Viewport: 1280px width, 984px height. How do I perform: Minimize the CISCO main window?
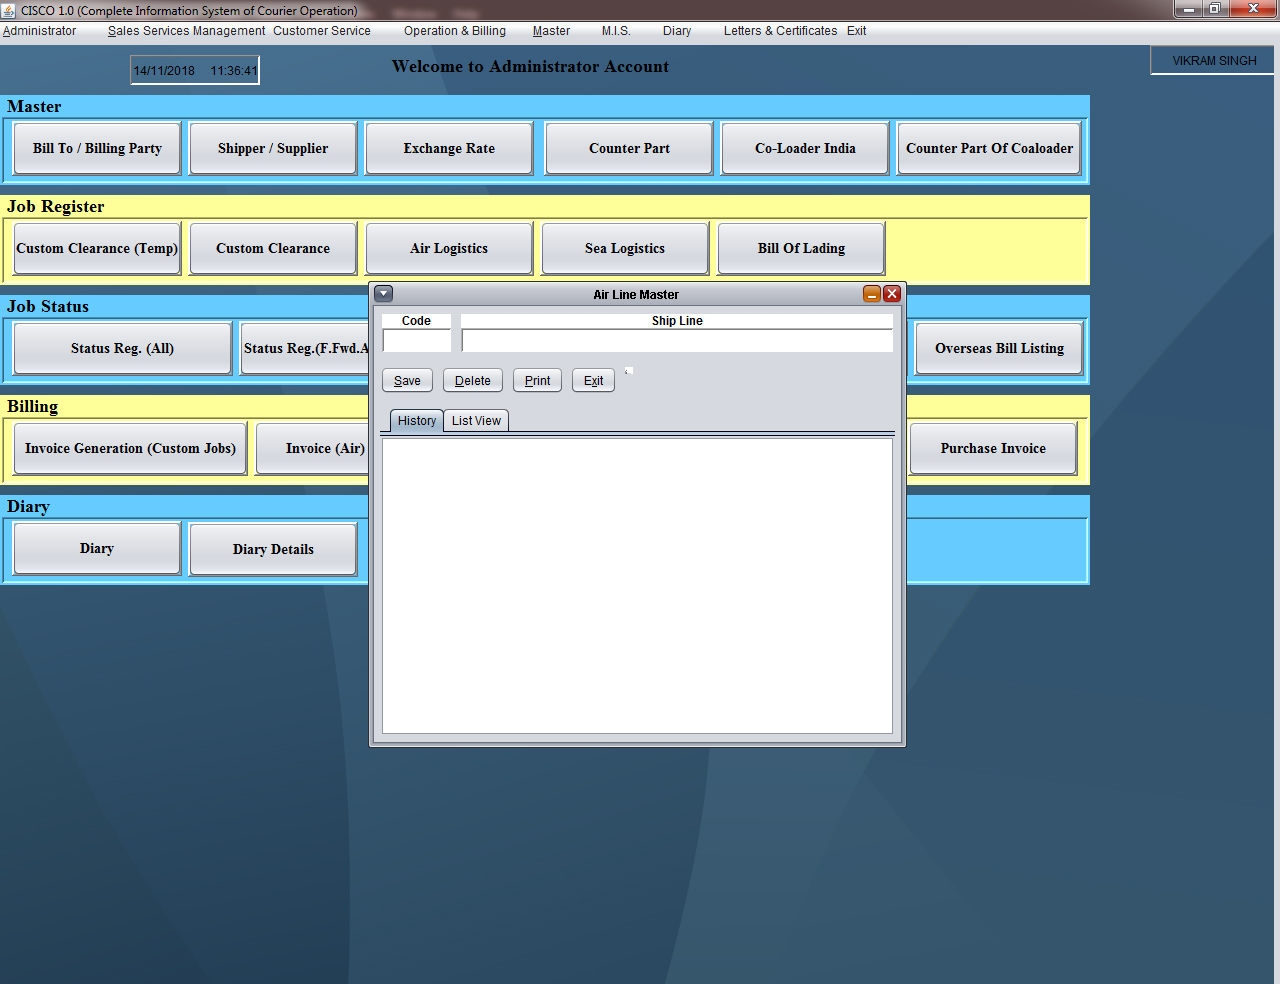click(x=1188, y=9)
